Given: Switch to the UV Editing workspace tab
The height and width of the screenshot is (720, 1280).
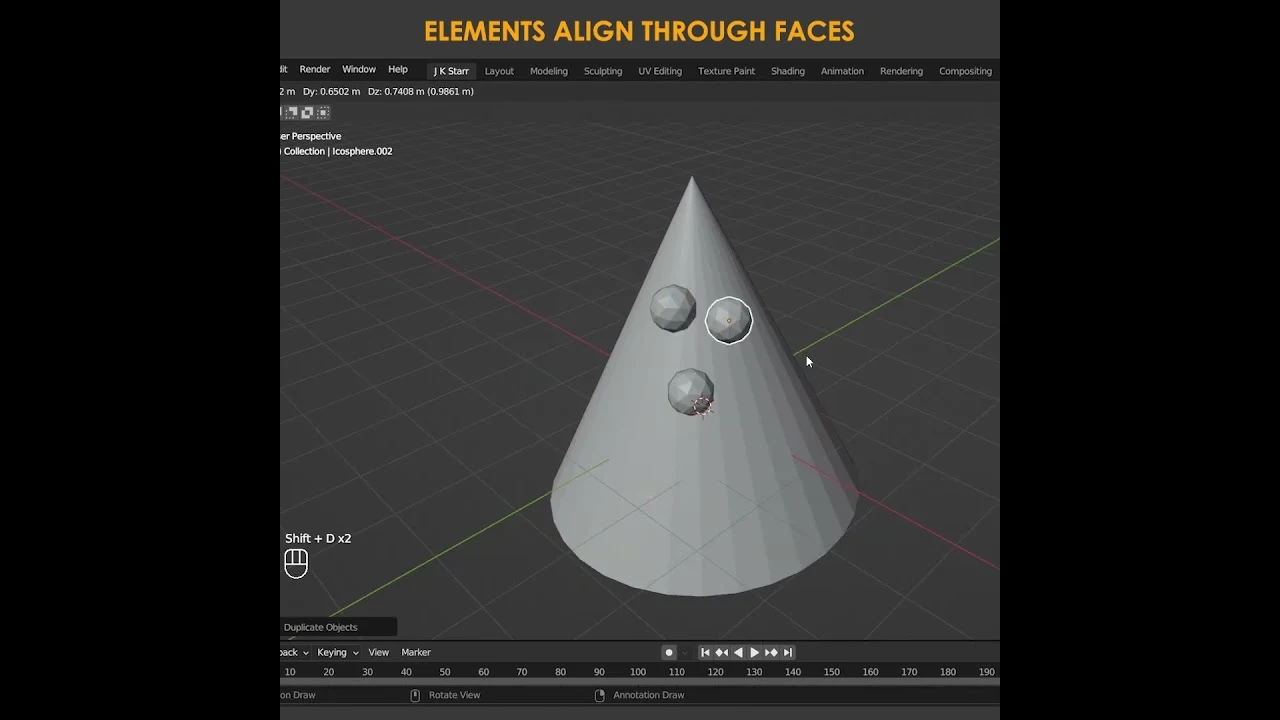Looking at the screenshot, I should tap(660, 71).
